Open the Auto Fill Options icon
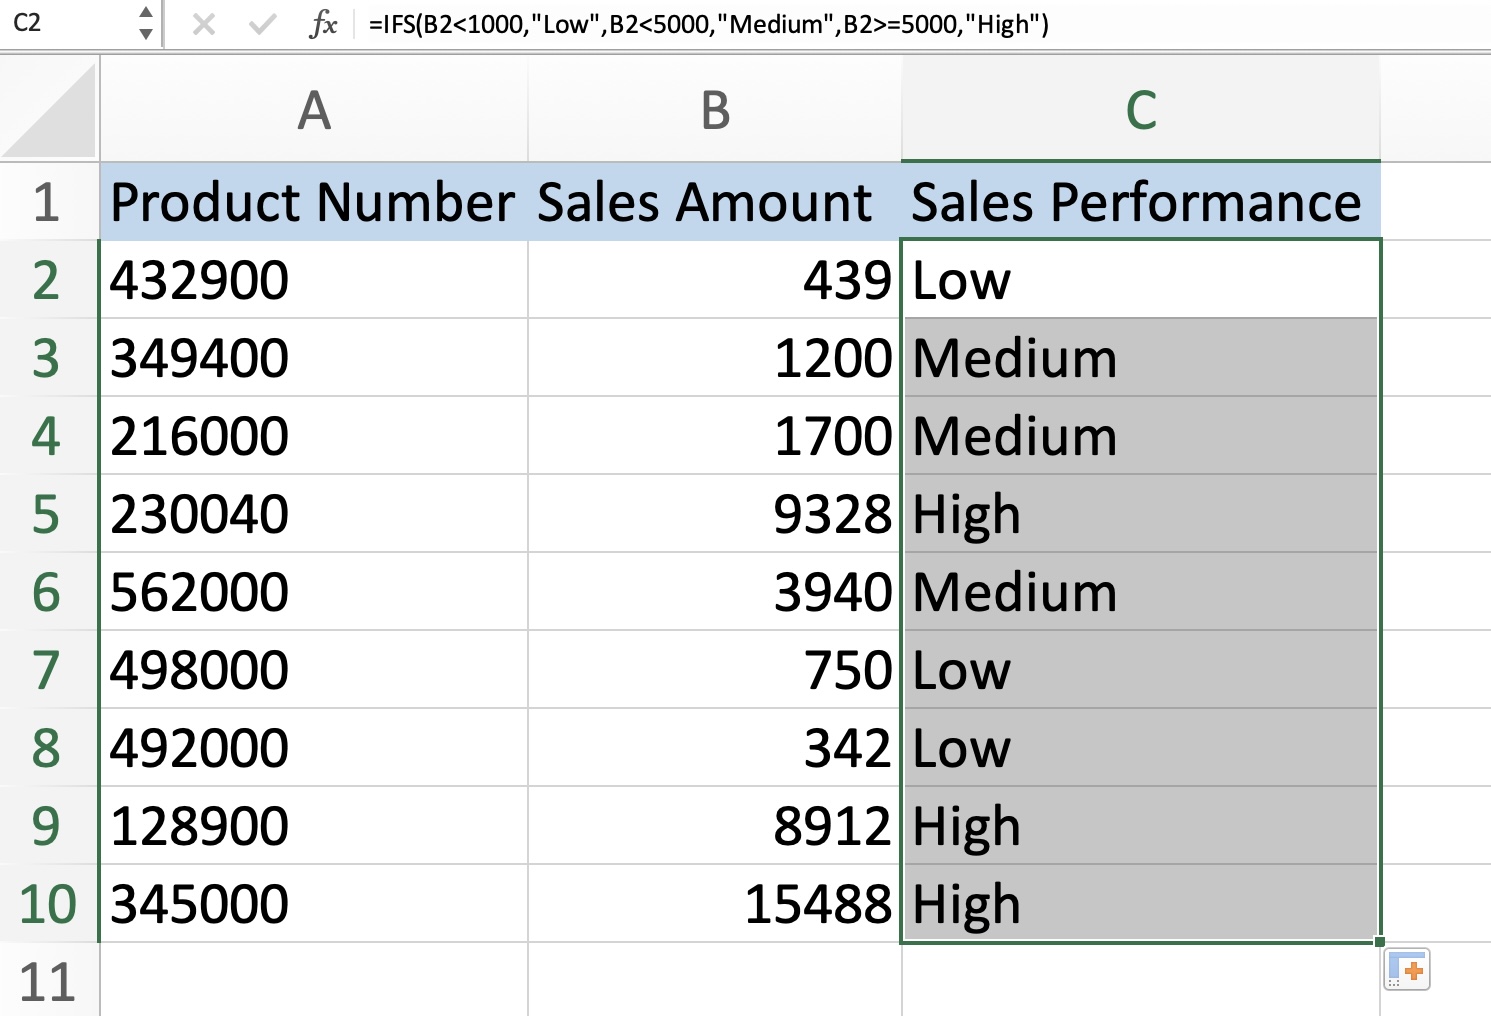 [1407, 969]
